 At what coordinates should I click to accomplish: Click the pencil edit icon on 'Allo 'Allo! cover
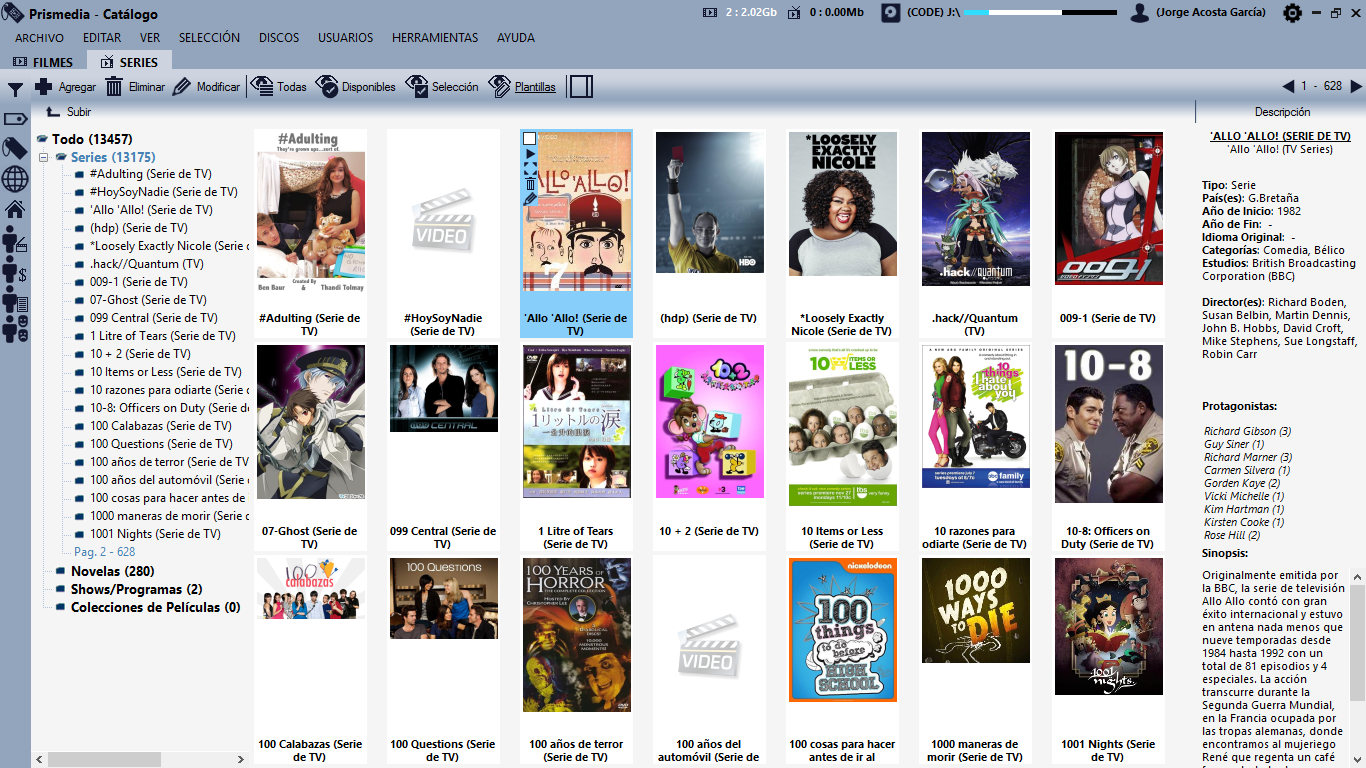(530, 198)
